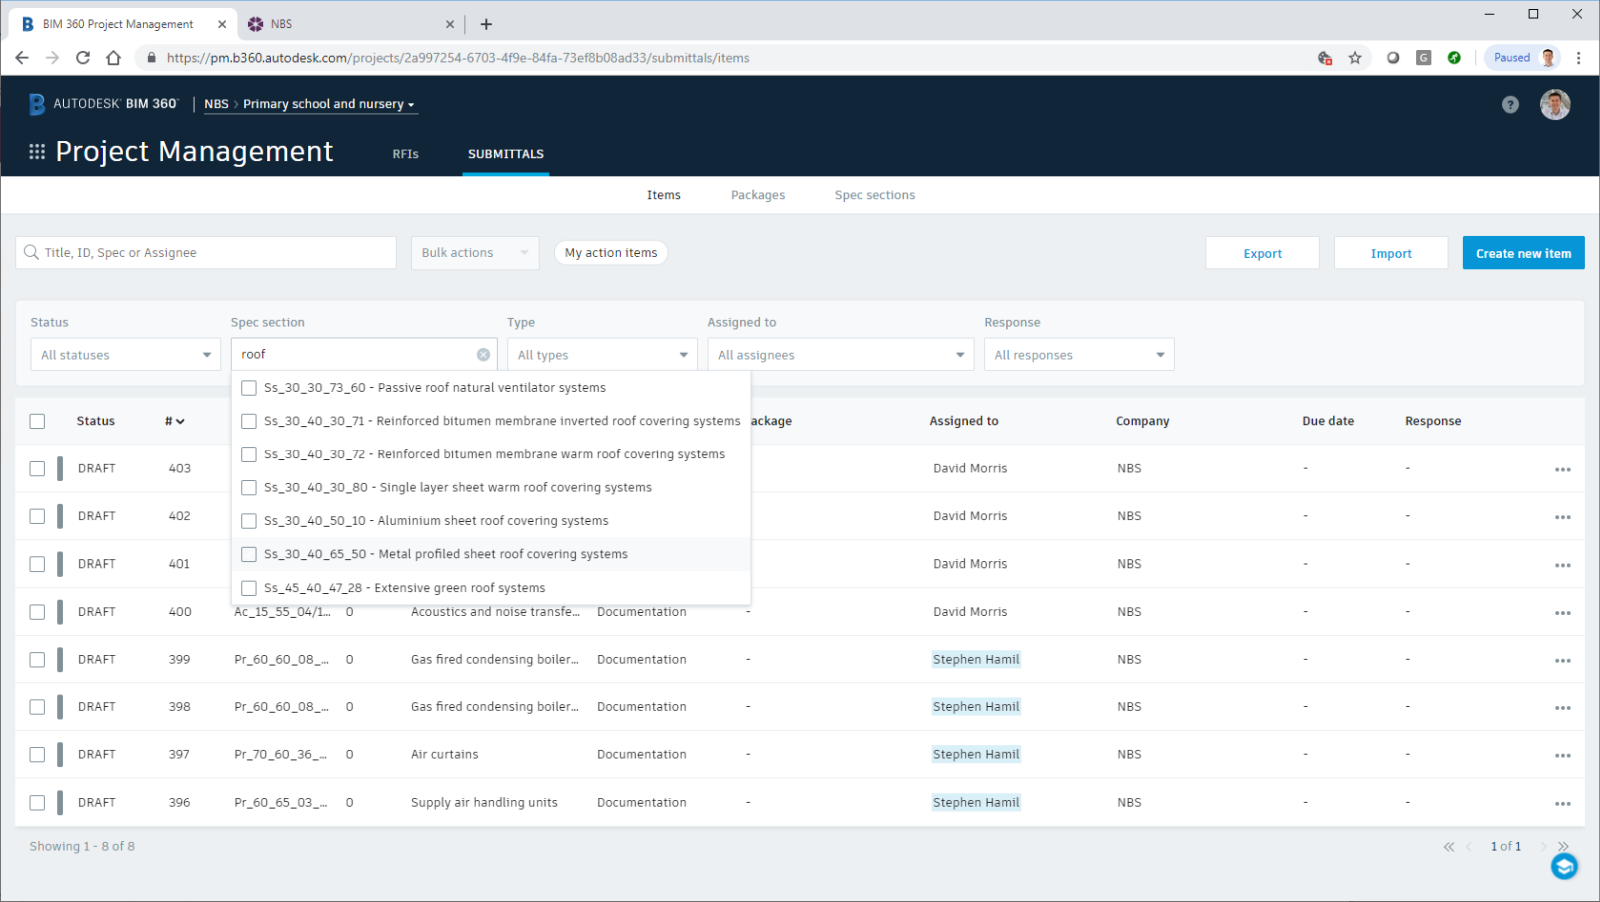Switch to the RFIs tab
The width and height of the screenshot is (1600, 902).
click(x=405, y=154)
